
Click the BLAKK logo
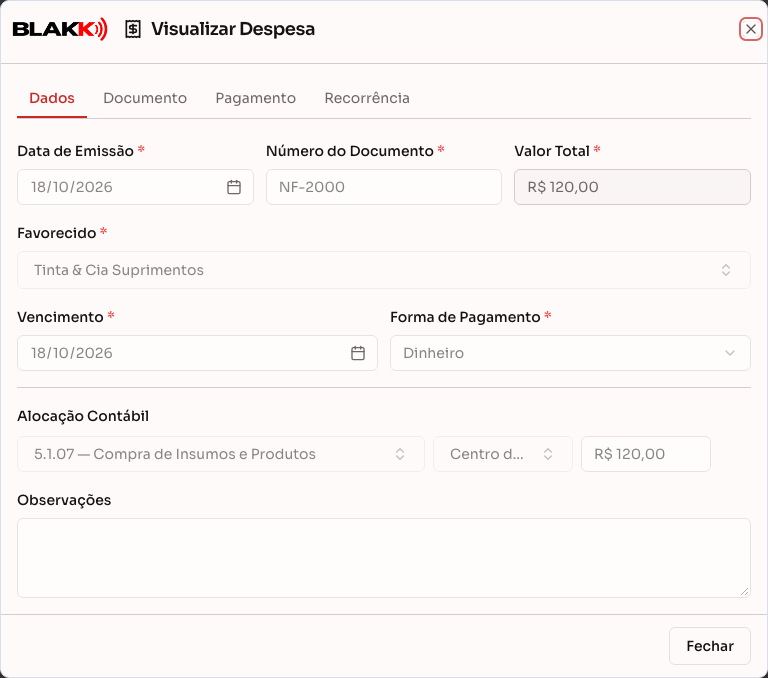60,29
